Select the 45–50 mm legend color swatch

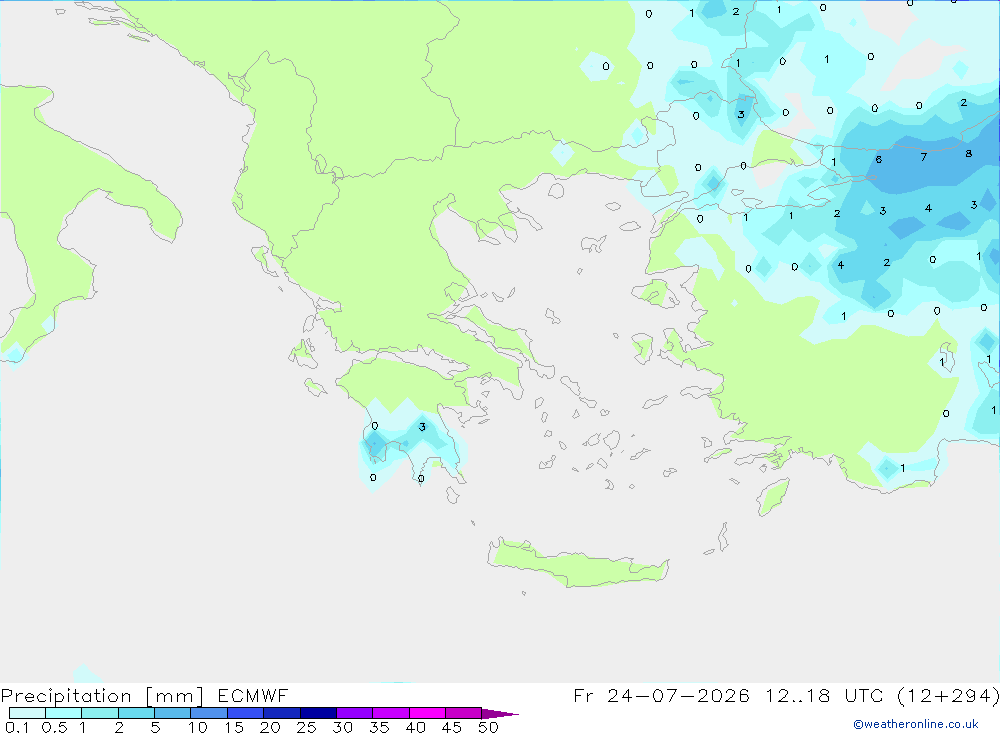pos(464,713)
